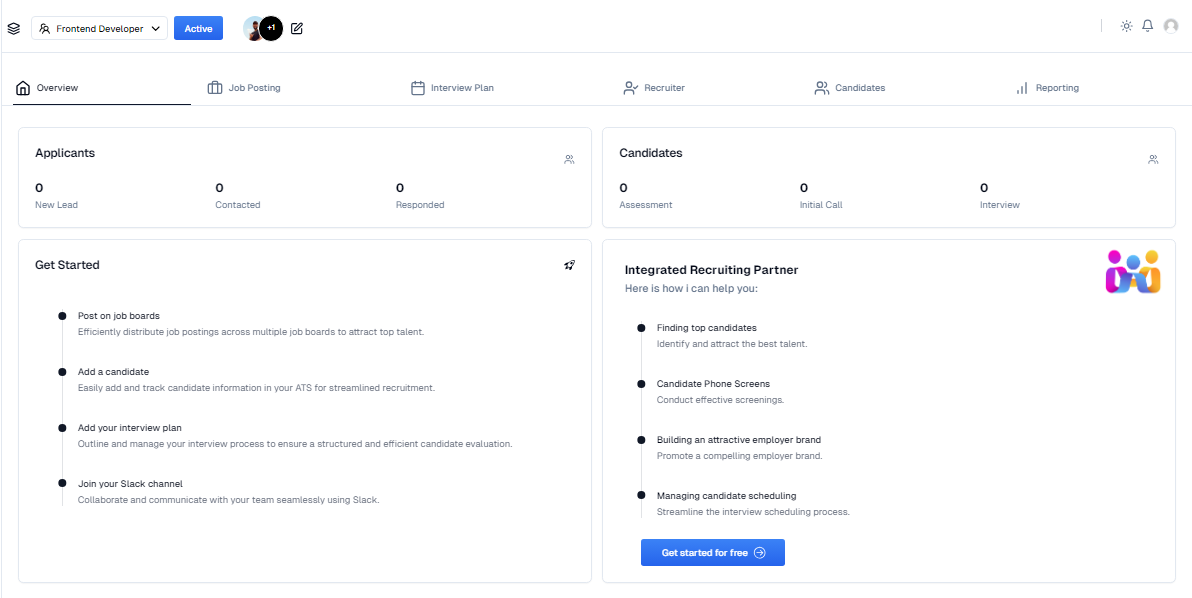Screen dimensions: 1192x598
Task: Click the Applicants card heading
Action: (x=65, y=153)
